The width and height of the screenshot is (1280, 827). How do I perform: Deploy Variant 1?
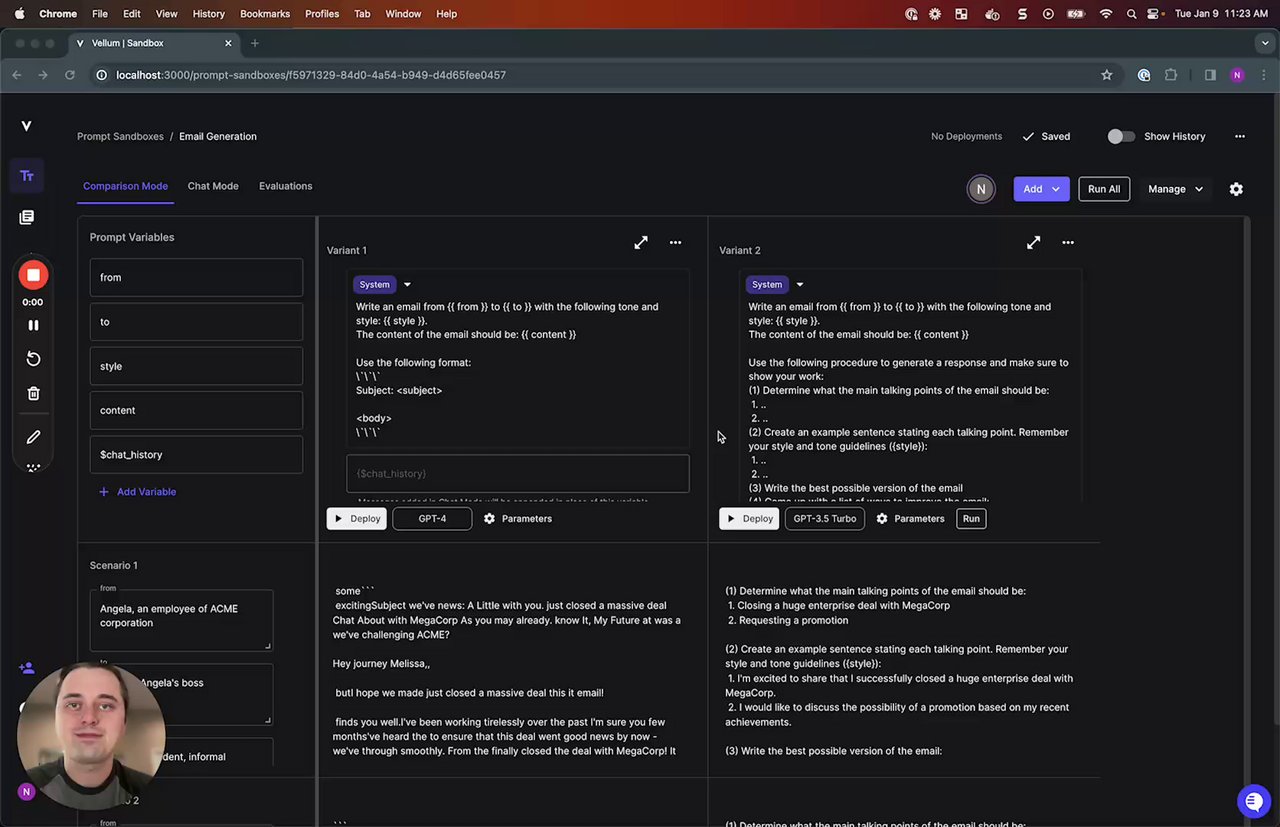357,519
